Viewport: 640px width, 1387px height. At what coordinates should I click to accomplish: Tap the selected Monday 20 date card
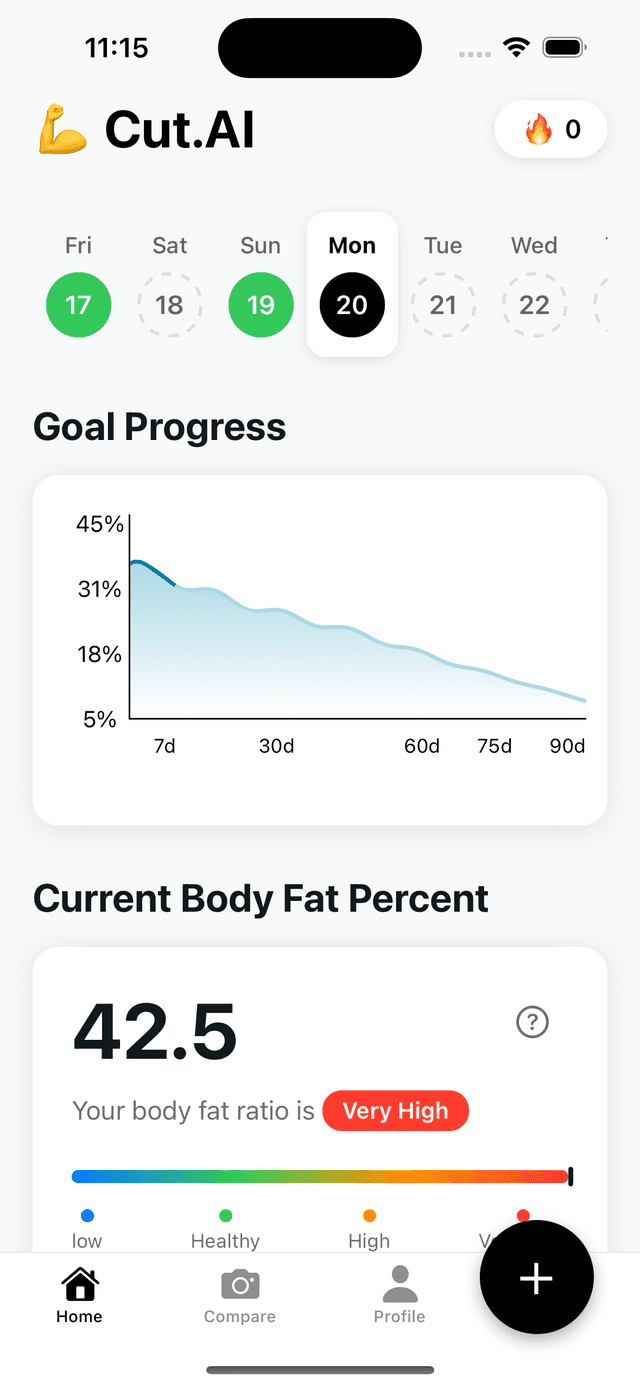(x=352, y=284)
